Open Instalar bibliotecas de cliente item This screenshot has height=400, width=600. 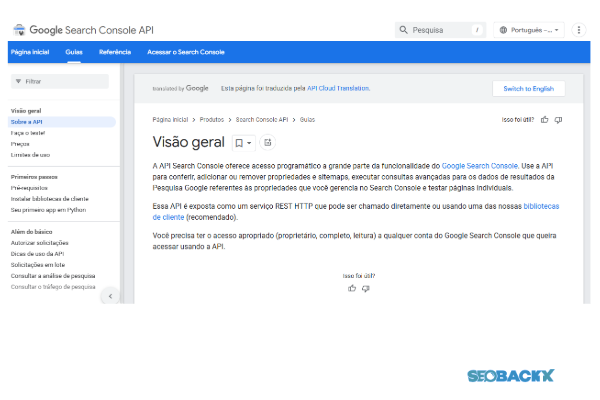click(x=50, y=199)
